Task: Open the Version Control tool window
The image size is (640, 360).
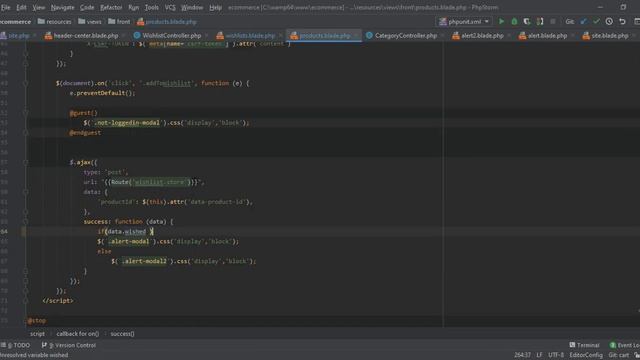Action: (x=69, y=345)
